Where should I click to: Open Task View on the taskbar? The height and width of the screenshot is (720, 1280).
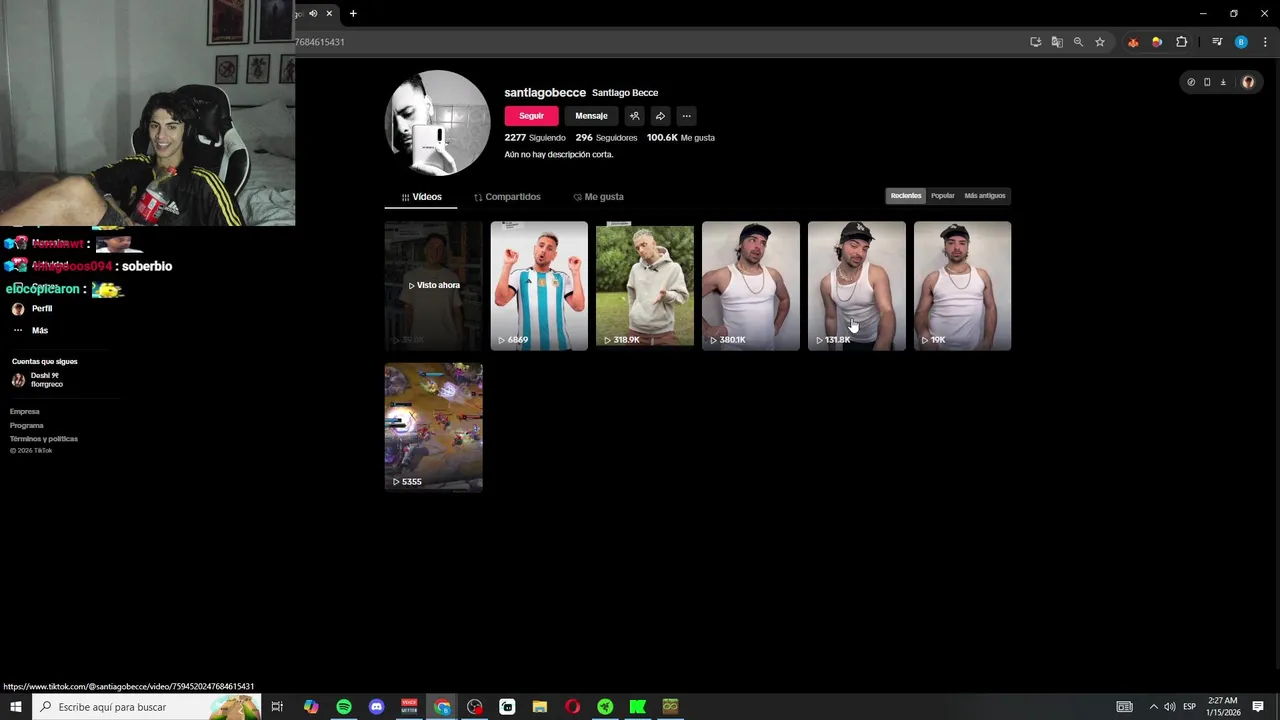277,707
